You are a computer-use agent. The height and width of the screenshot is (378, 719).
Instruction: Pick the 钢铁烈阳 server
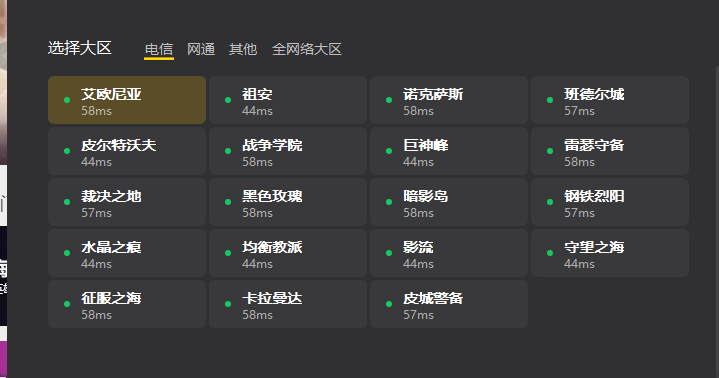(x=610, y=202)
